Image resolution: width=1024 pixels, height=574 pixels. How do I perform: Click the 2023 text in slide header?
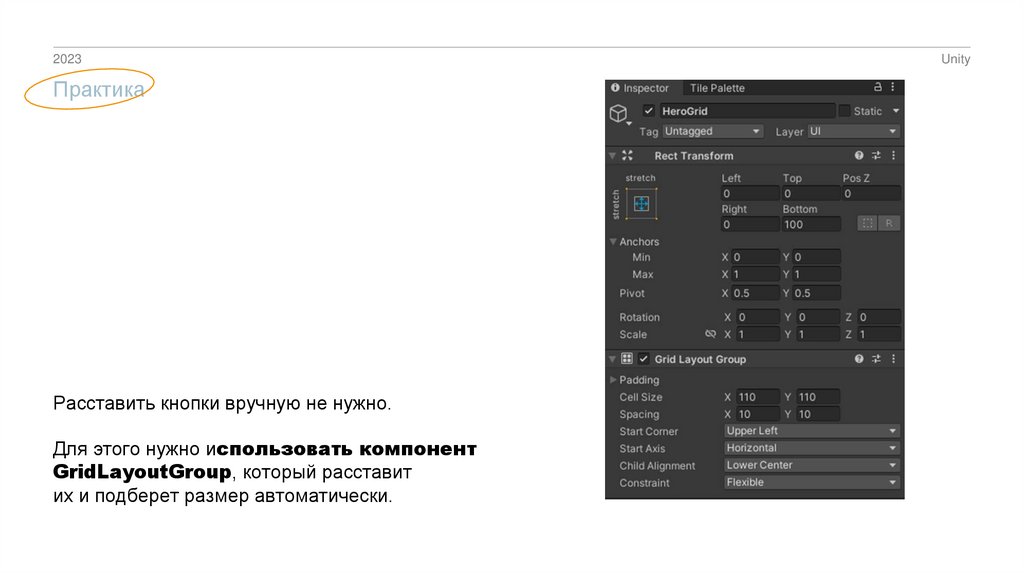point(67,59)
